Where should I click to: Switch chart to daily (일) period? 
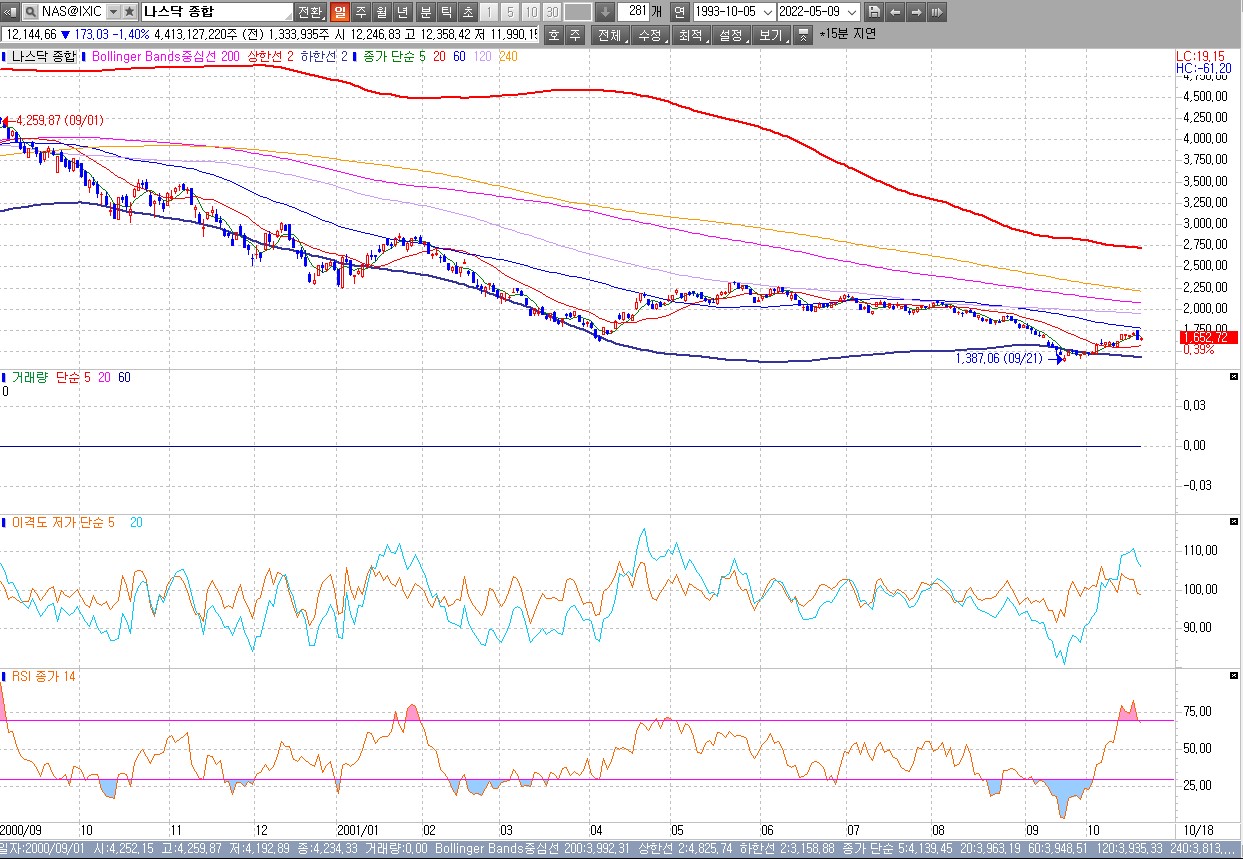tap(339, 12)
